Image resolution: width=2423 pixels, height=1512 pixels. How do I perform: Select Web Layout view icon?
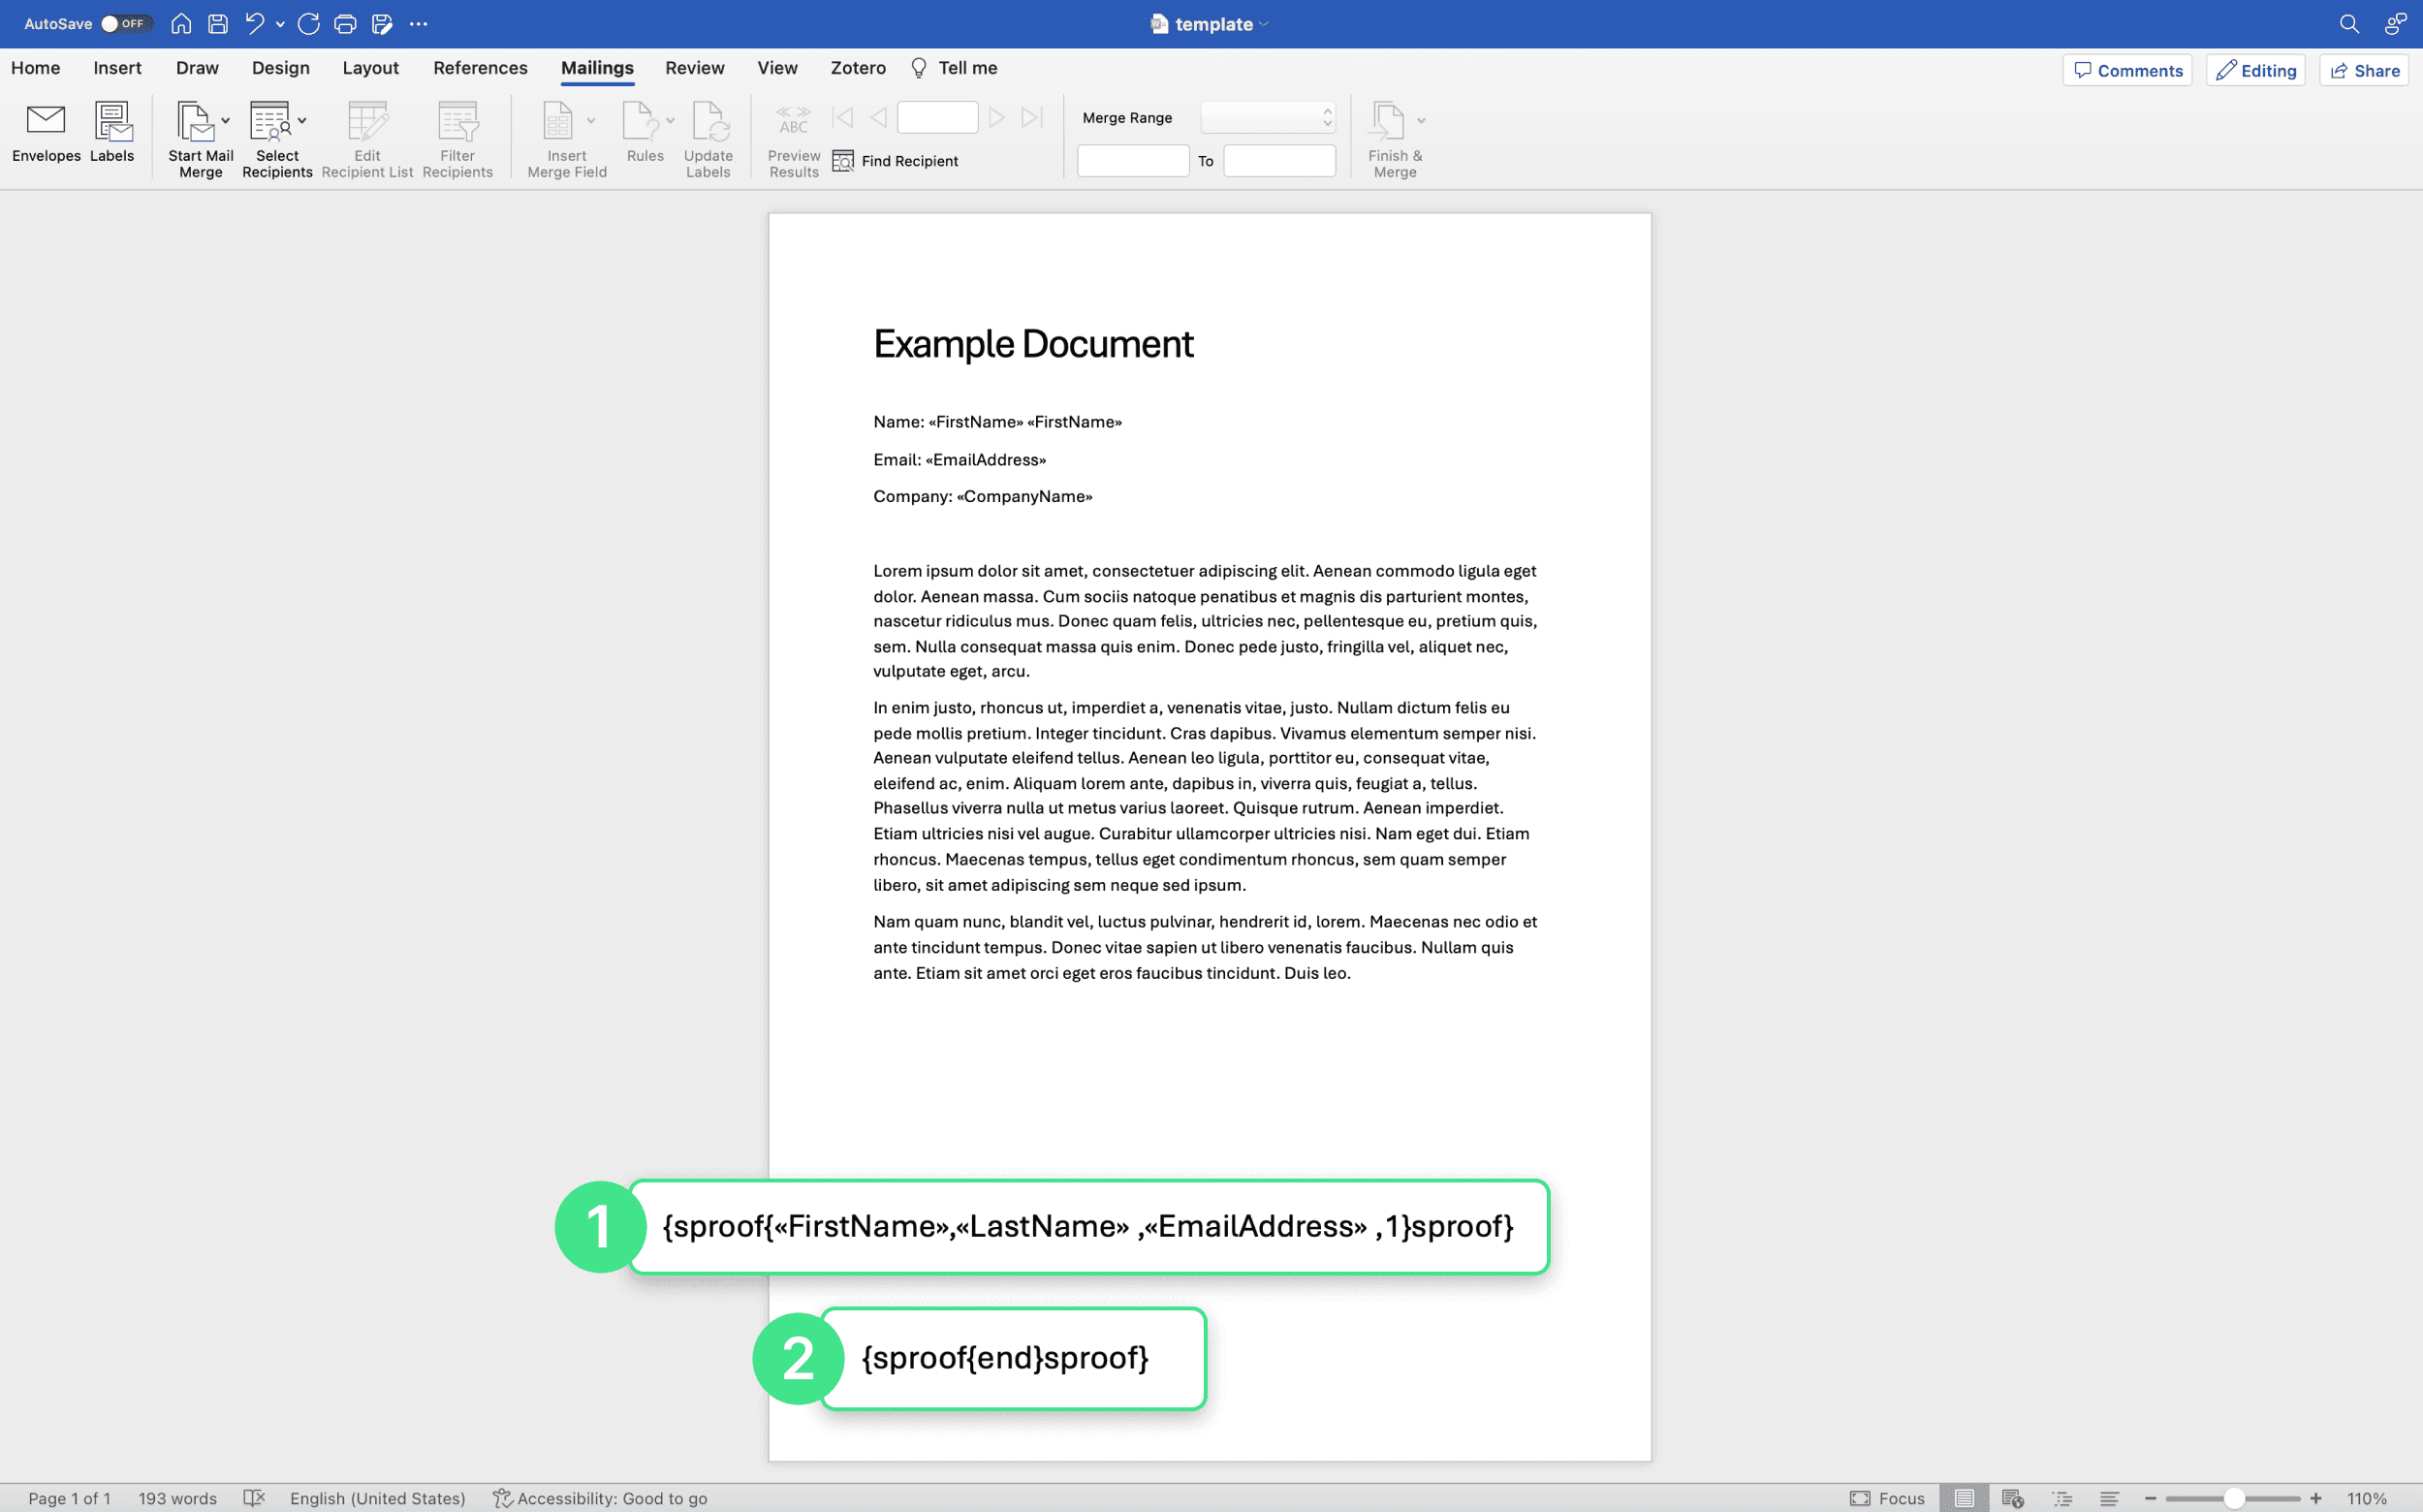pyautogui.click(x=2013, y=1498)
